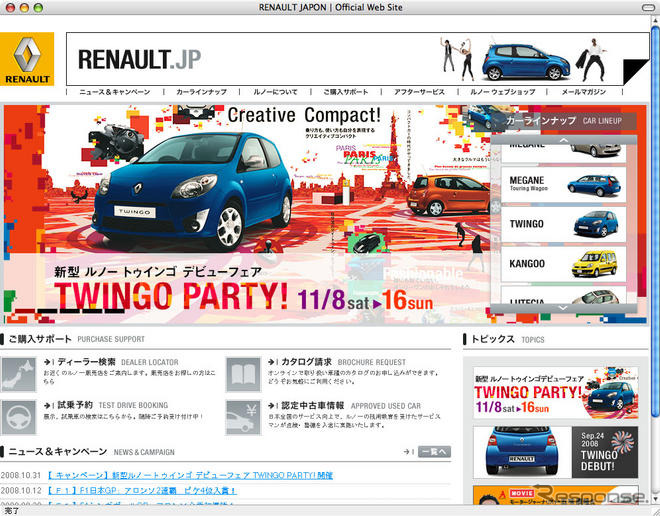The width and height of the screenshot is (660, 516).
Task: Select MEGANE Touring Wagon in car lineup
Action: (564, 184)
